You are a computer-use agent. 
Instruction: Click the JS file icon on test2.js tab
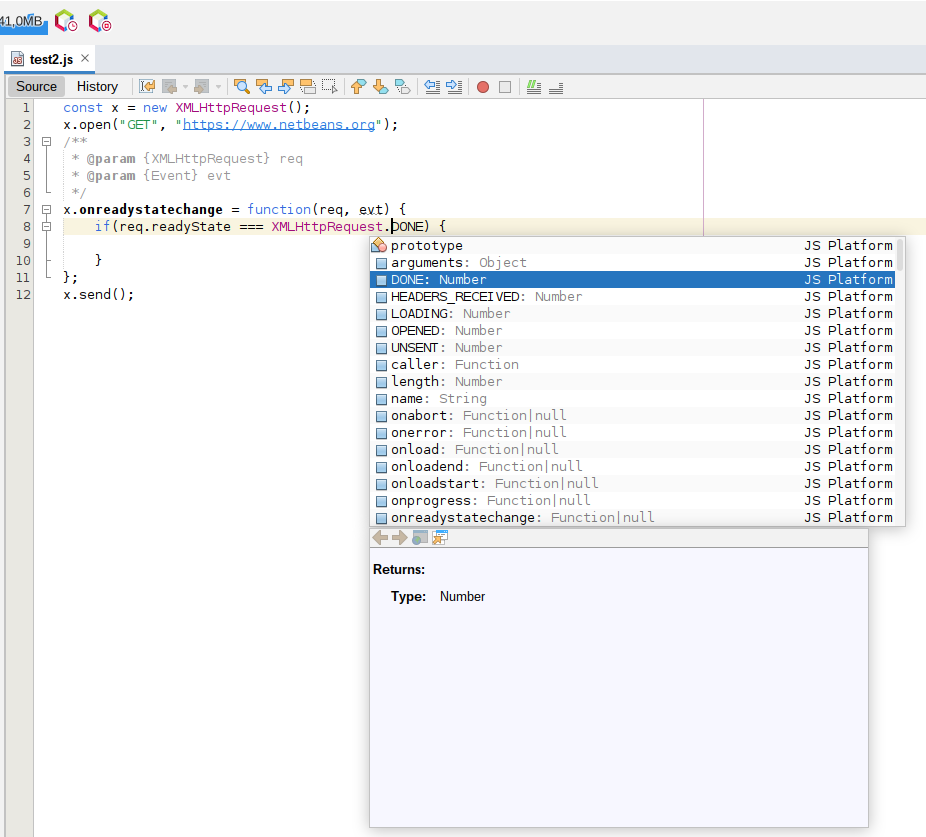(18, 59)
